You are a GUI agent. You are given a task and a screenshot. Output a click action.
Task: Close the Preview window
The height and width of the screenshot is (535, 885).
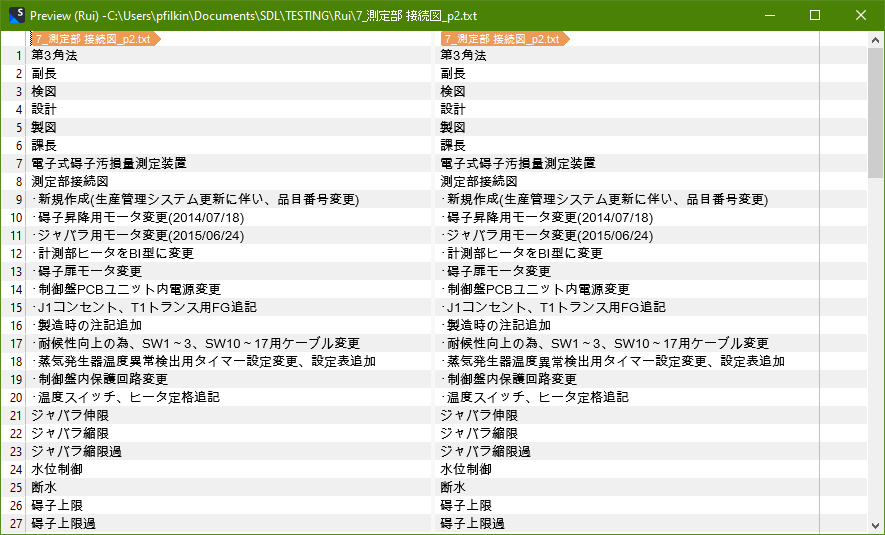pos(860,16)
